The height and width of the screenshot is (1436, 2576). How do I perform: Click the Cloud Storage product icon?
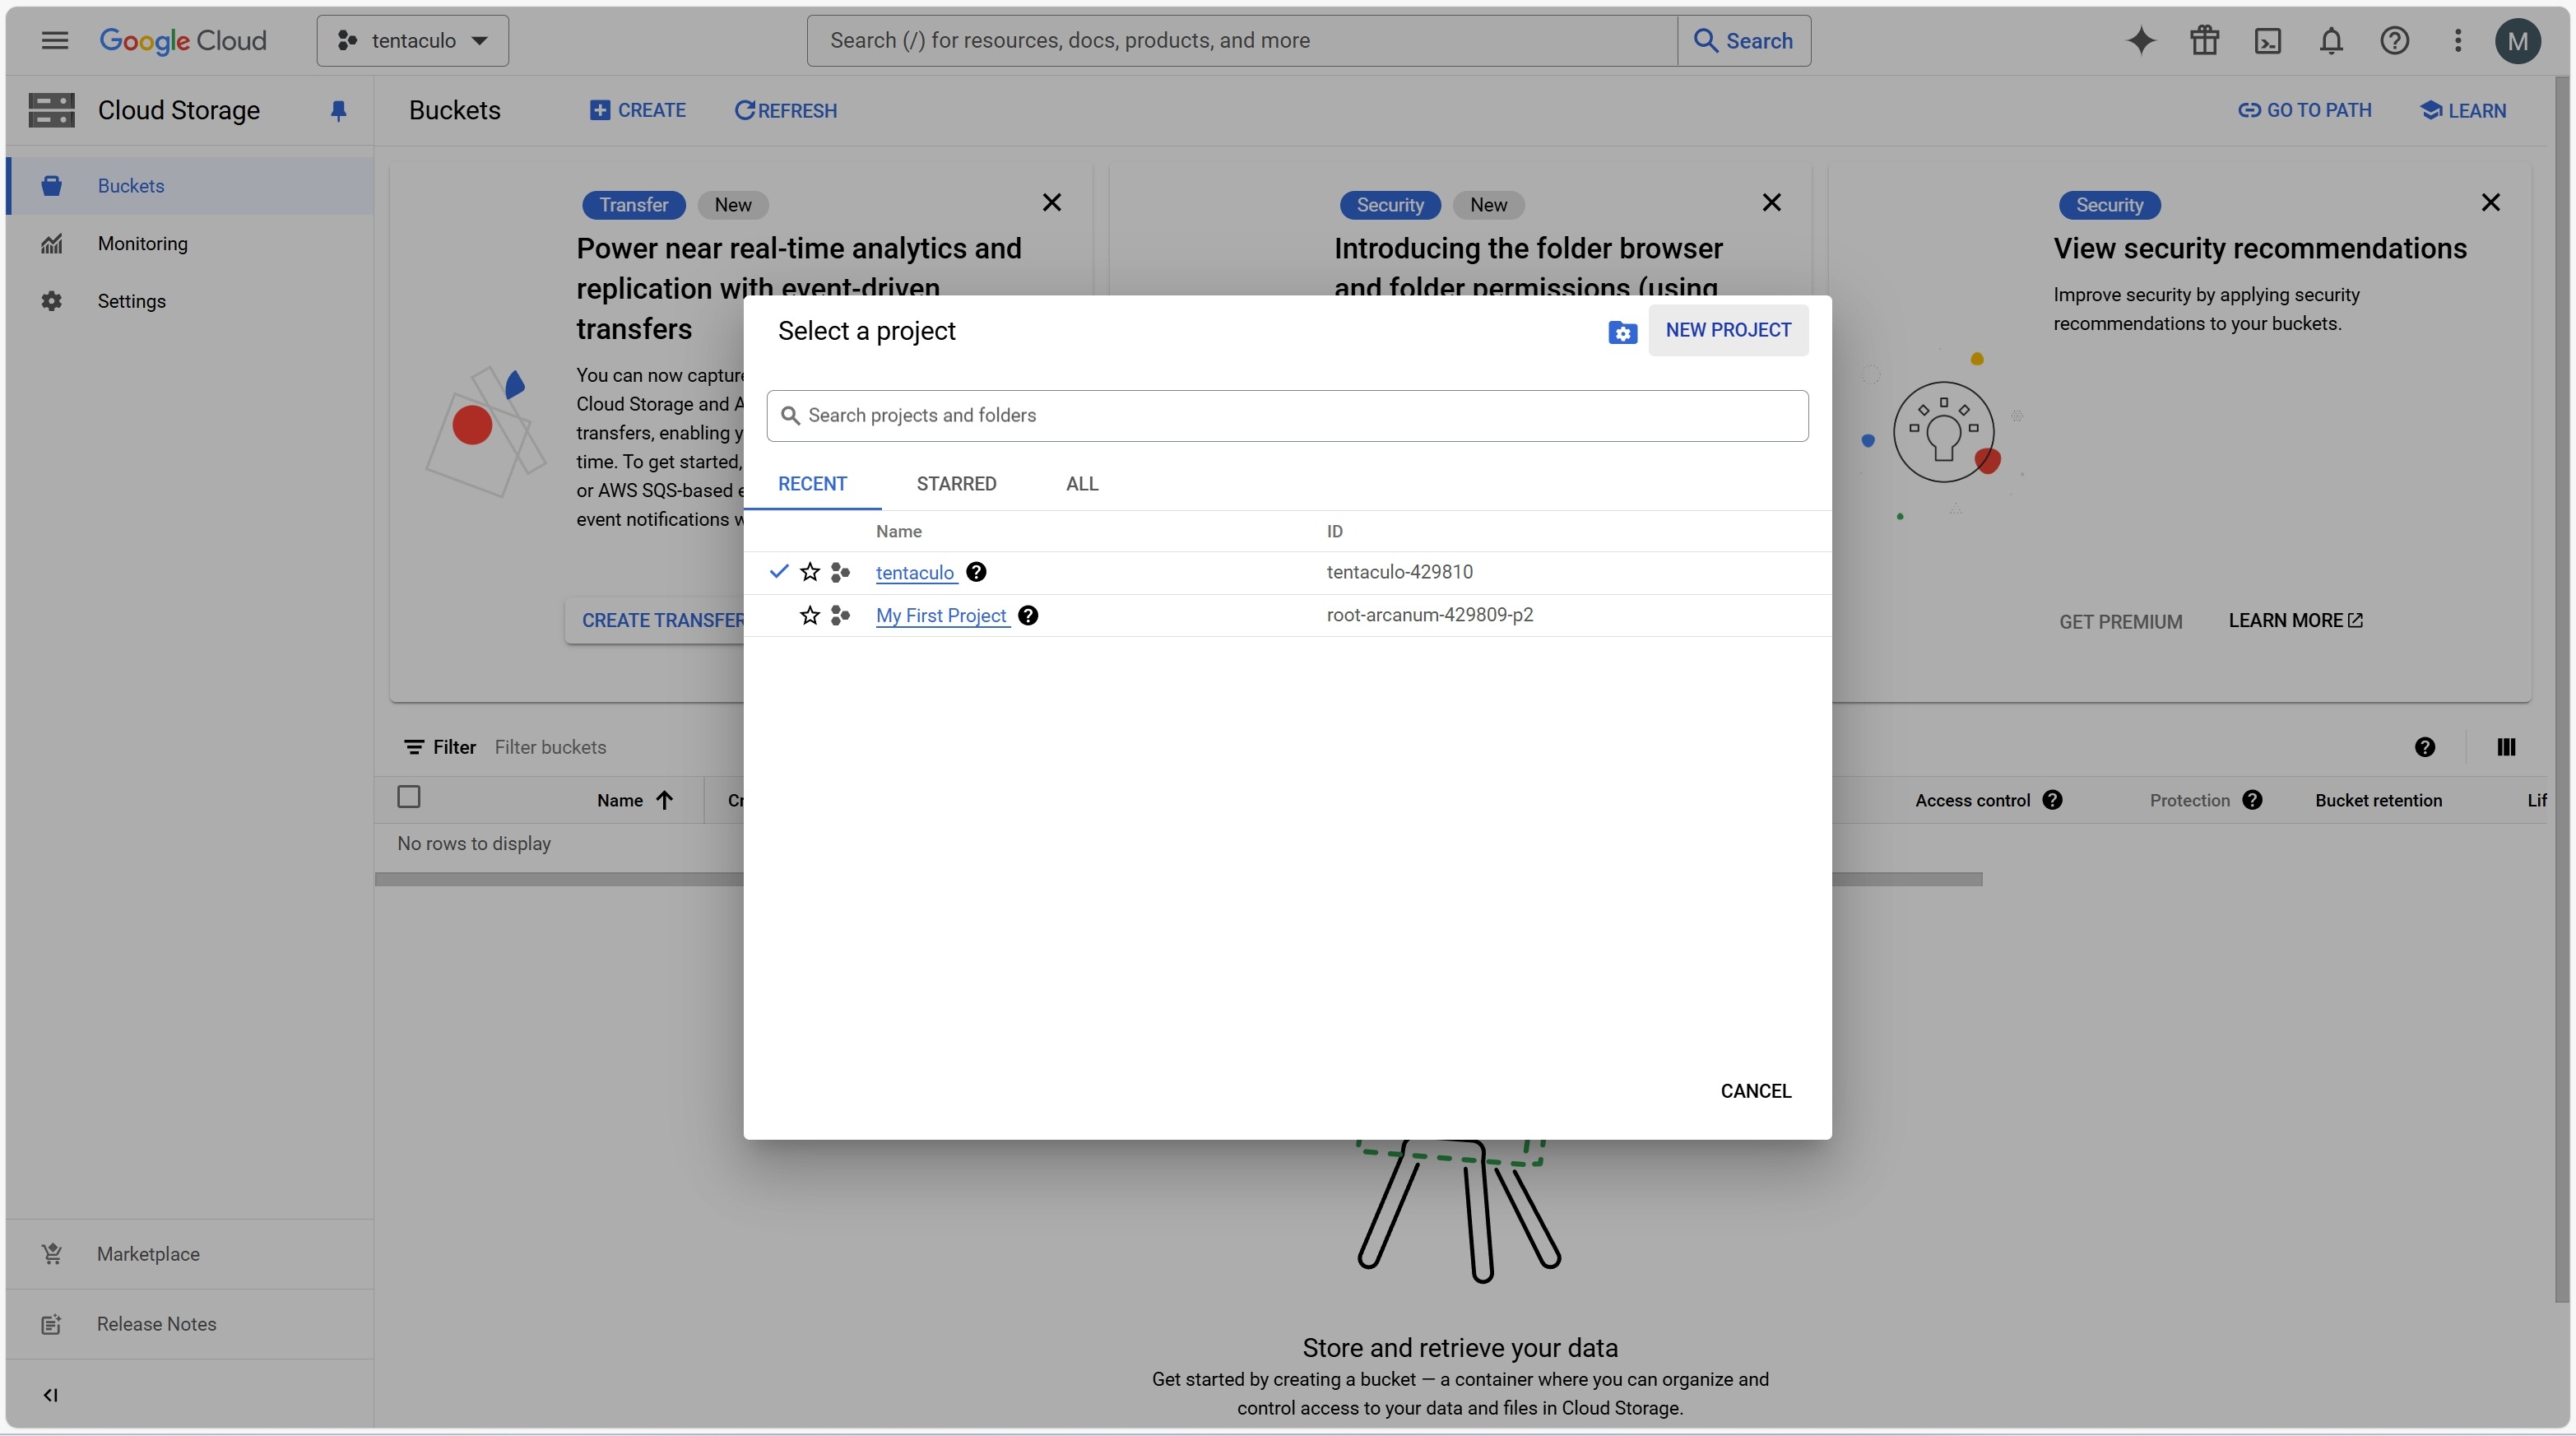click(52, 110)
